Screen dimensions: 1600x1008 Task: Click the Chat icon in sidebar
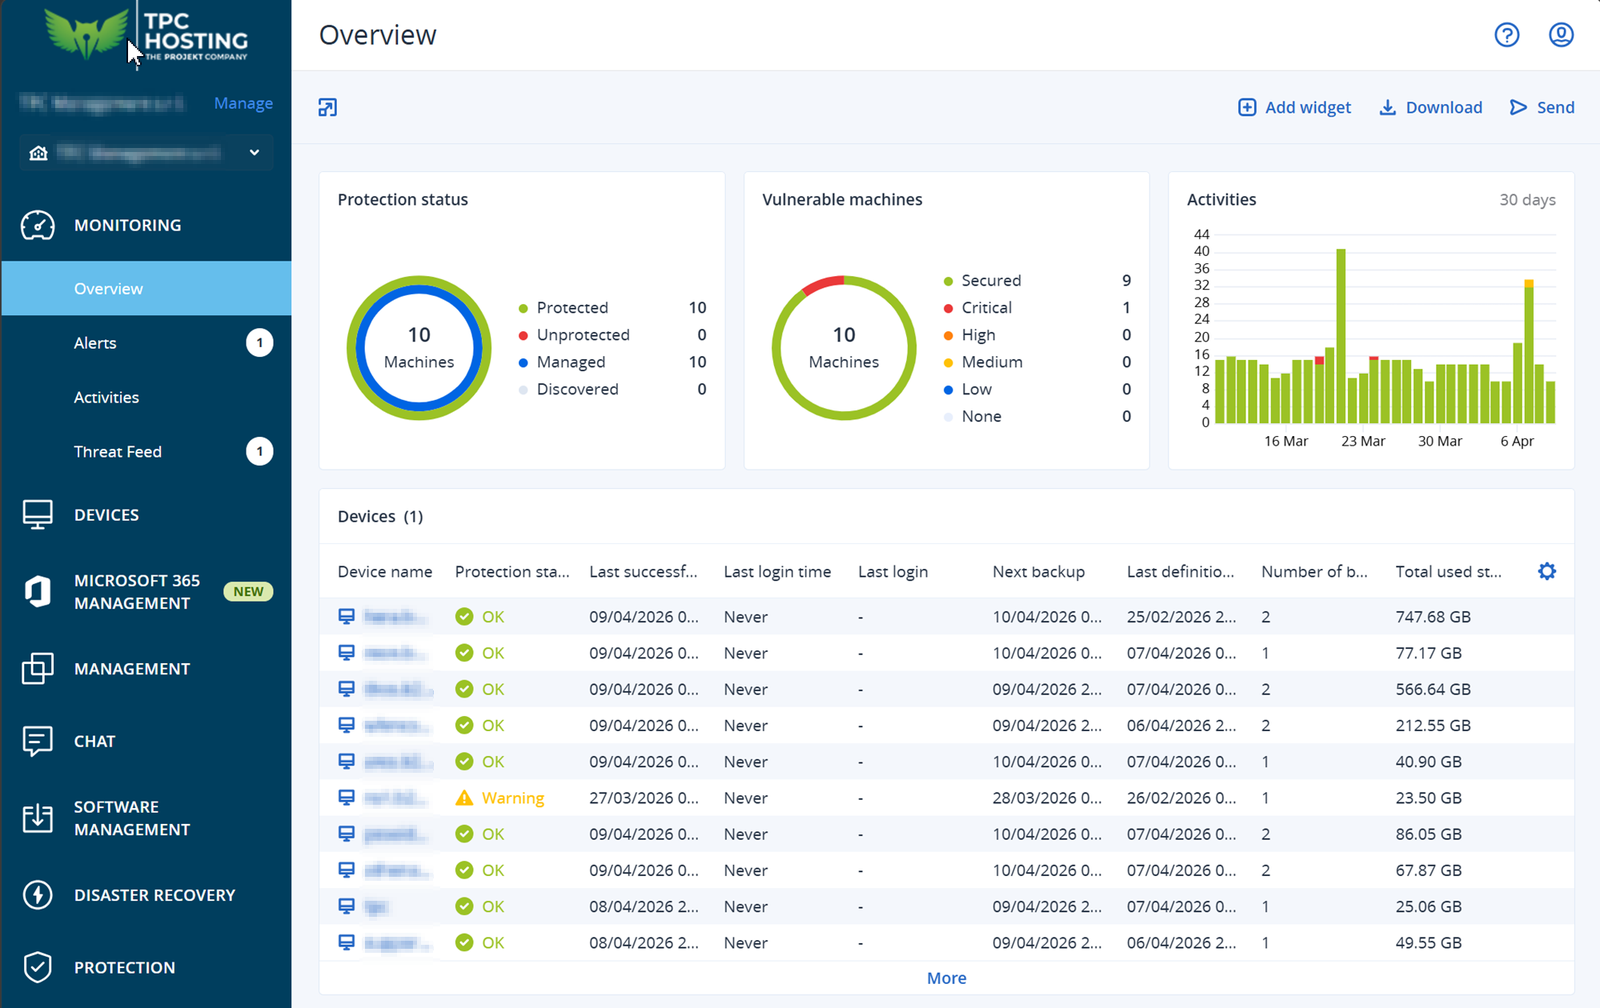38,741
